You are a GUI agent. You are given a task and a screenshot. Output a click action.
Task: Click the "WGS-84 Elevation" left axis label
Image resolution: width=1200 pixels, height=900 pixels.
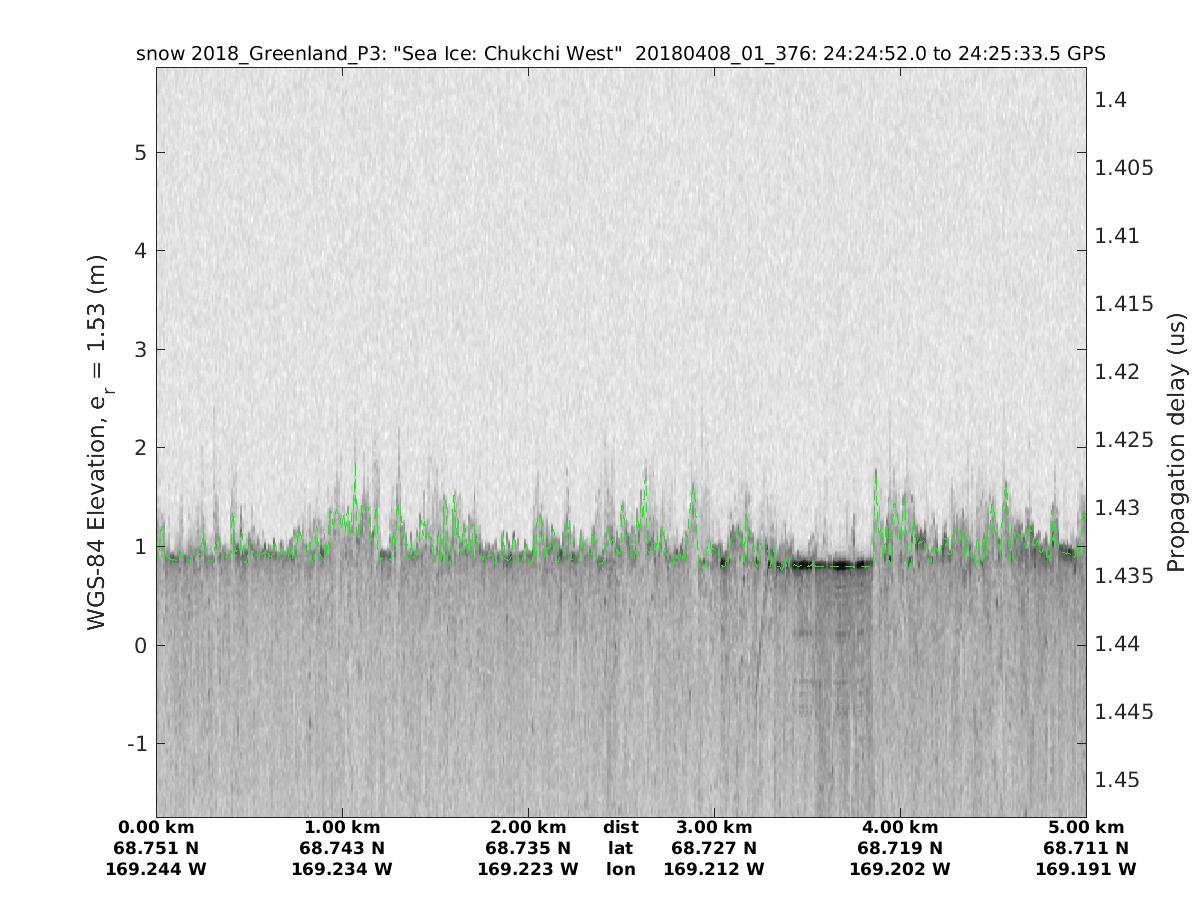click(x=97, y=440)
